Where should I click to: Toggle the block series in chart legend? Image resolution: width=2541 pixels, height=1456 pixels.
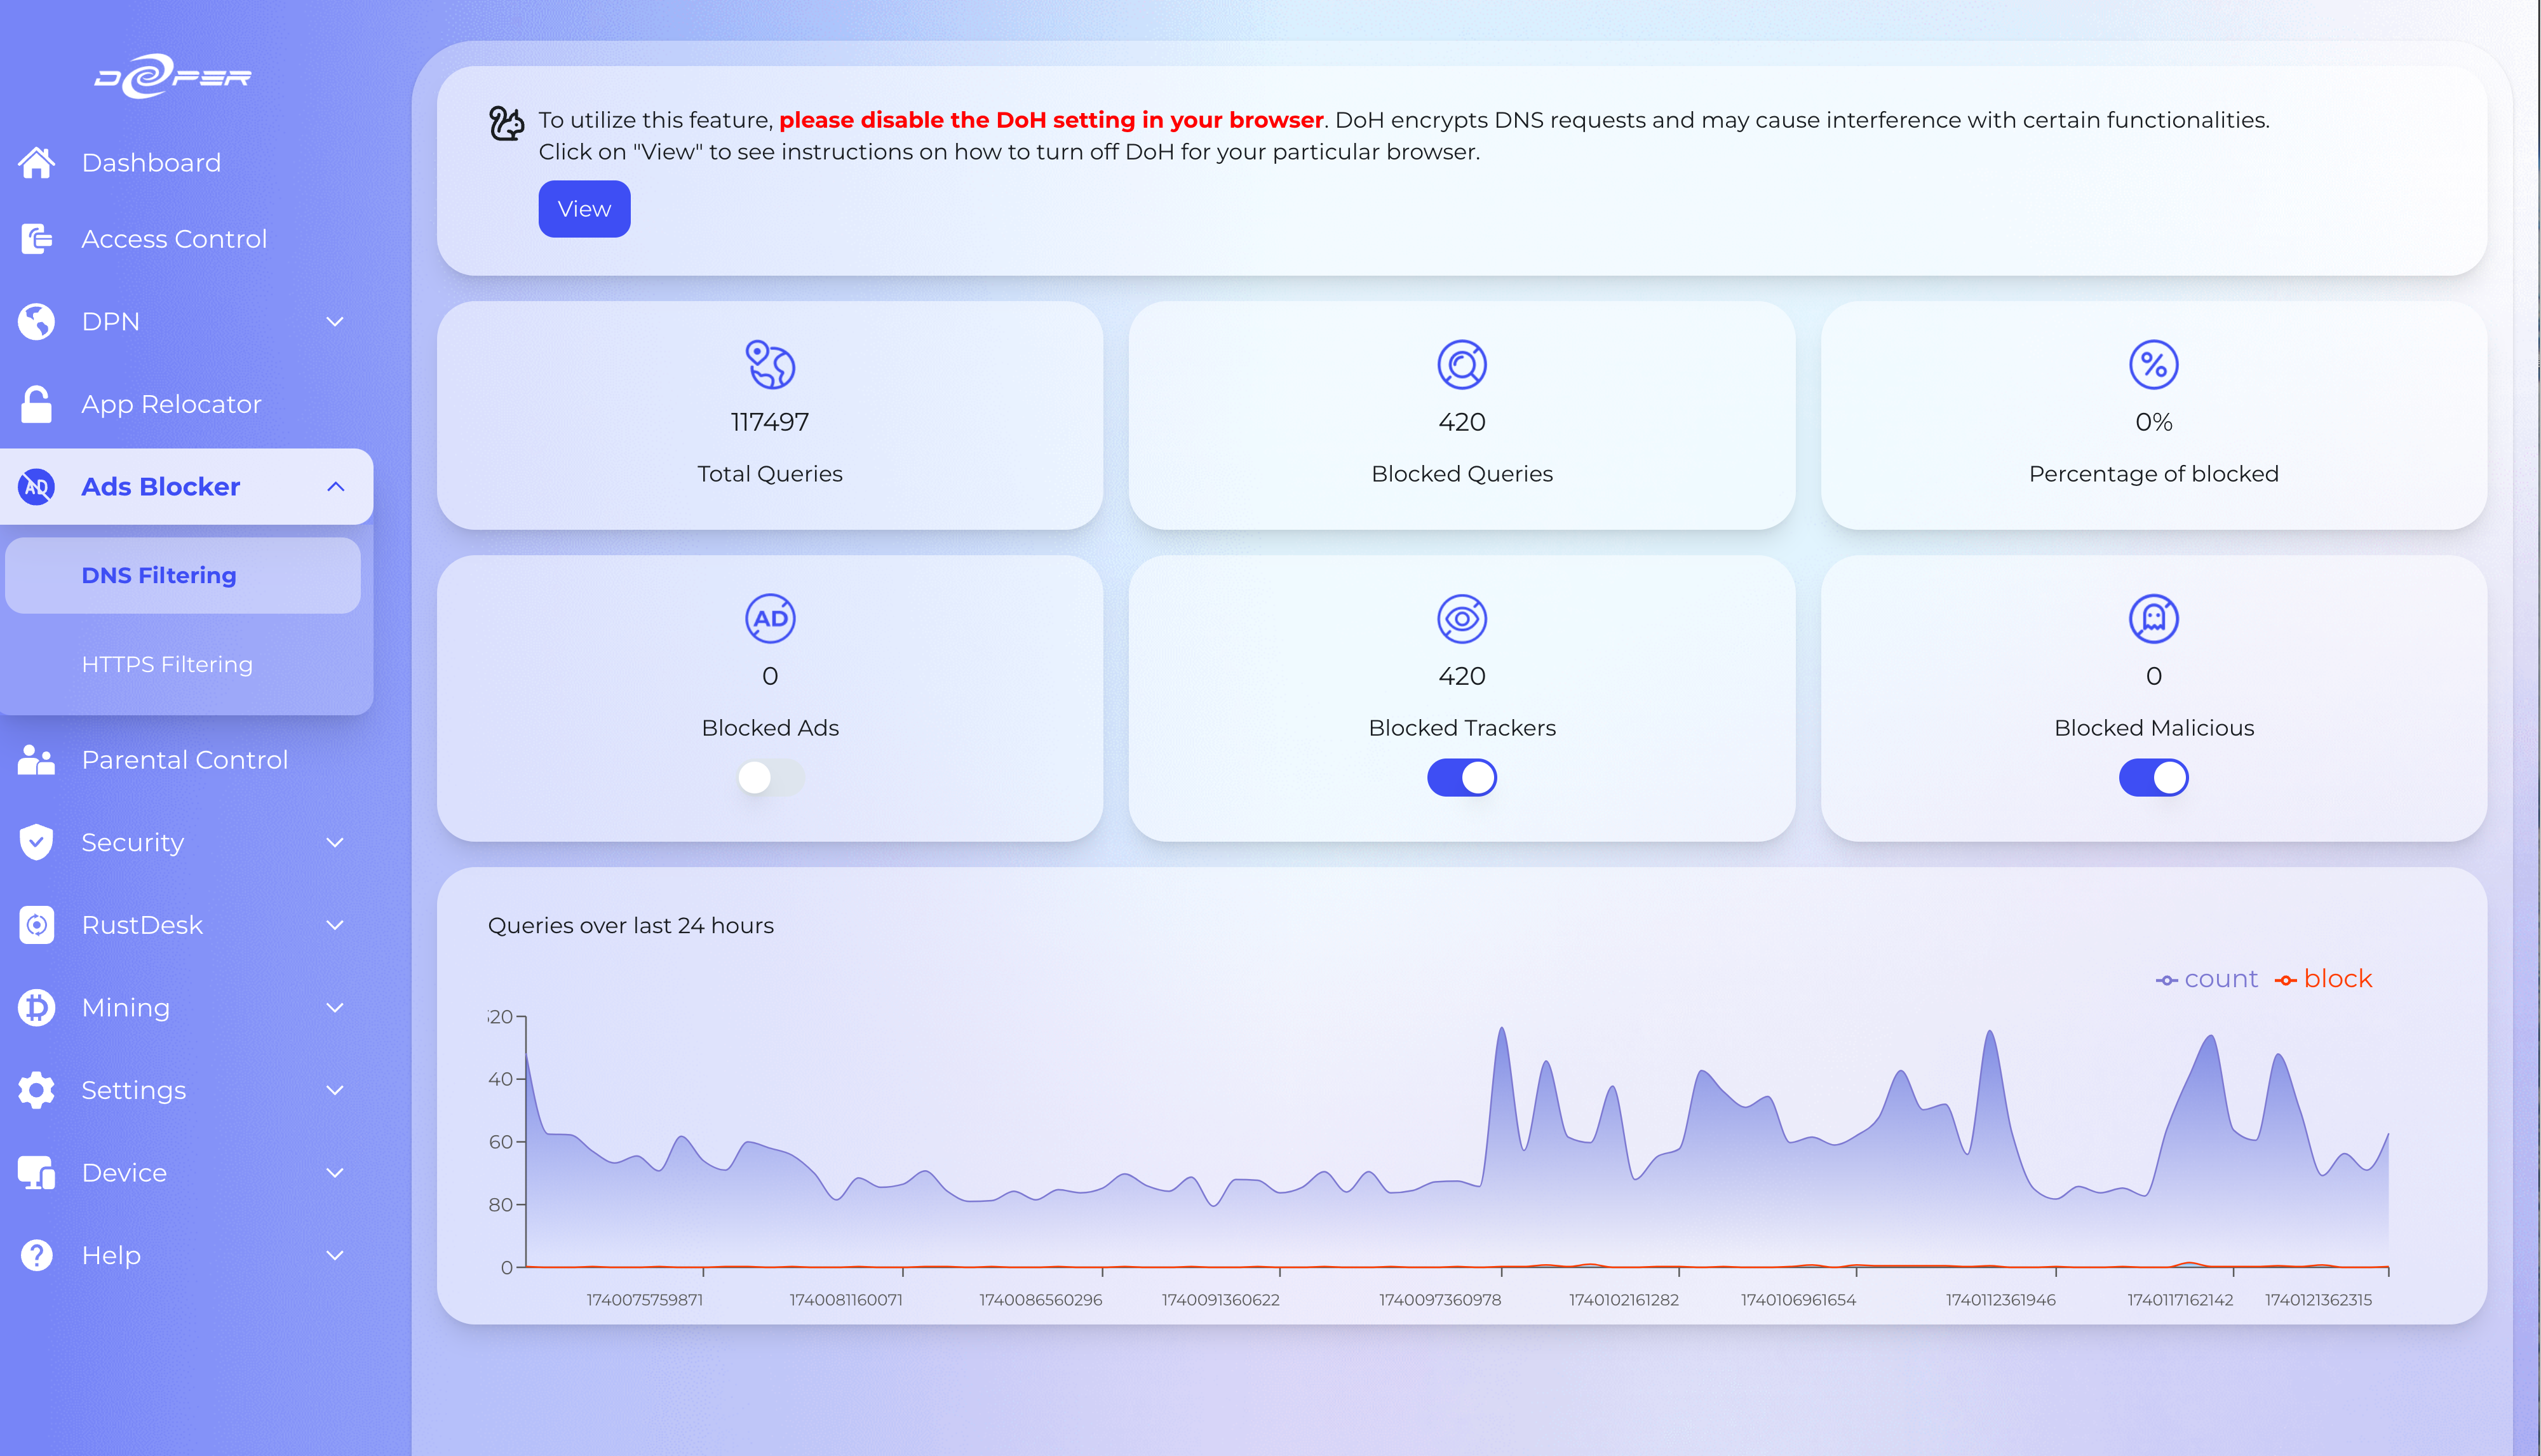[2323, 979]
